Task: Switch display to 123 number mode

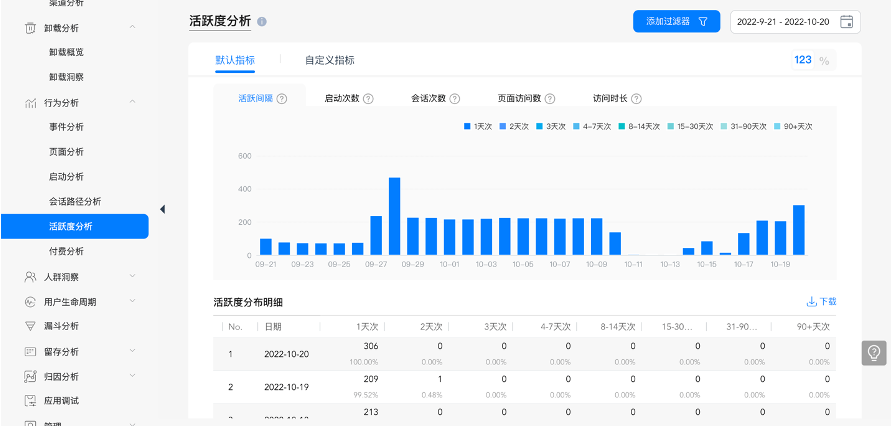Action: point(802,61)
